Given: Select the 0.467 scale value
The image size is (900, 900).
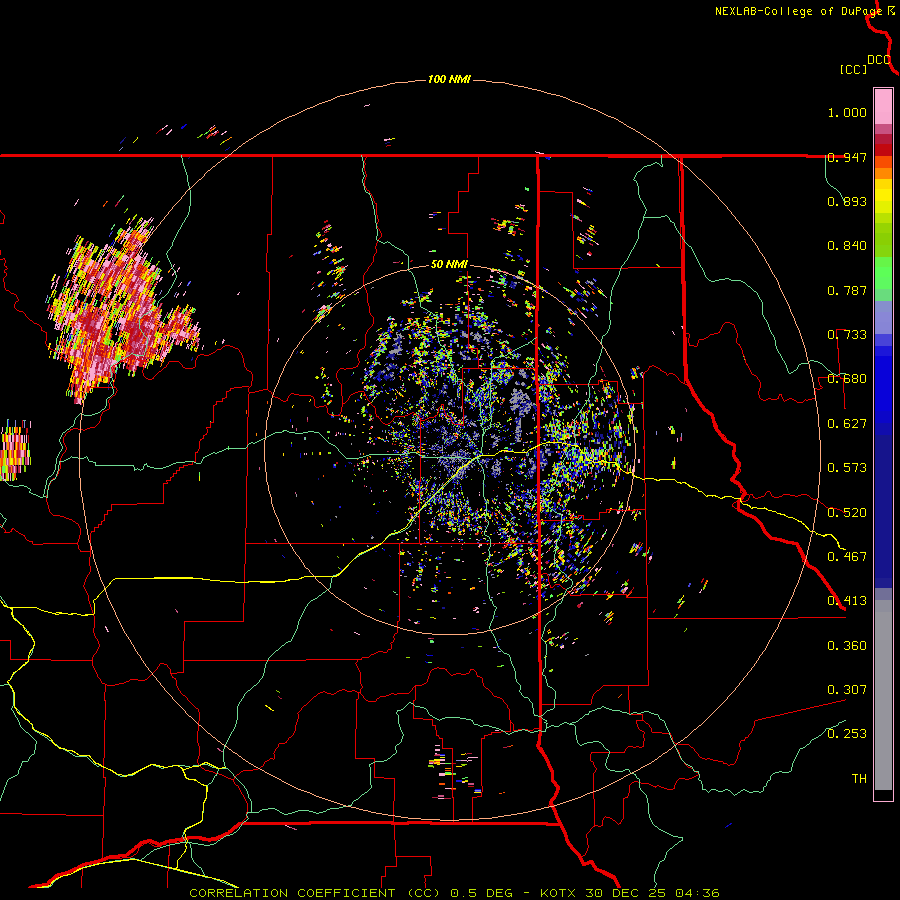Looking at the screenshot, I should (x=847, y=557).
